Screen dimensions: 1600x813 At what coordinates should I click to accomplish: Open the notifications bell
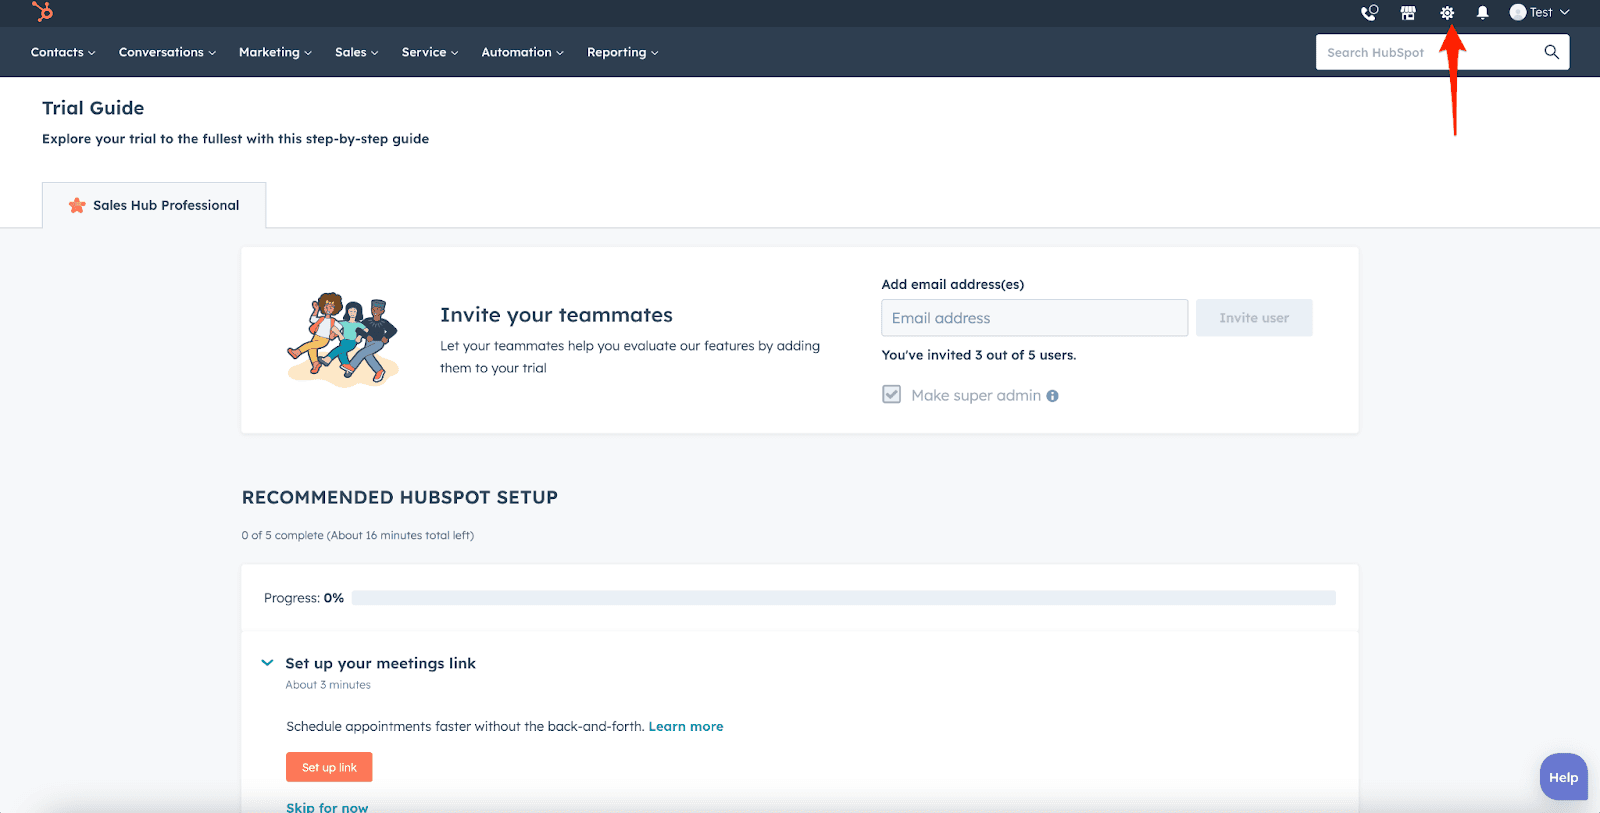(1483, 13)
